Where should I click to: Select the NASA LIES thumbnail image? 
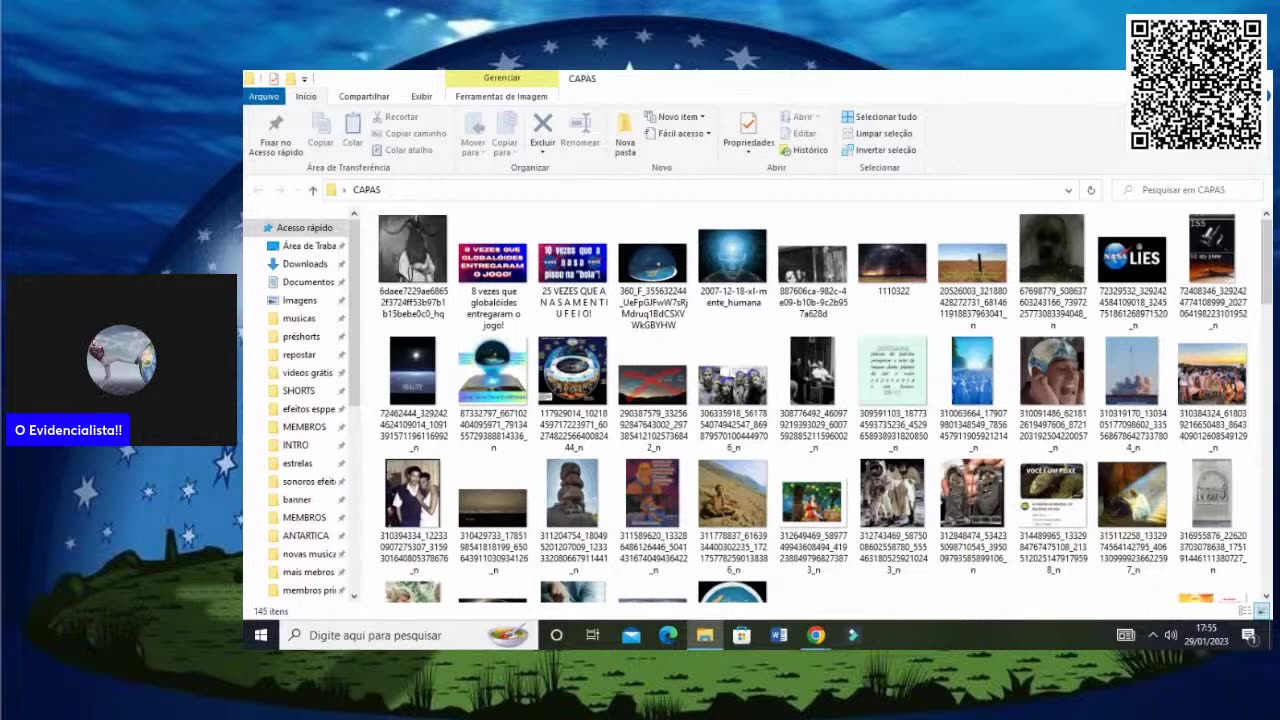(1131, 259)
